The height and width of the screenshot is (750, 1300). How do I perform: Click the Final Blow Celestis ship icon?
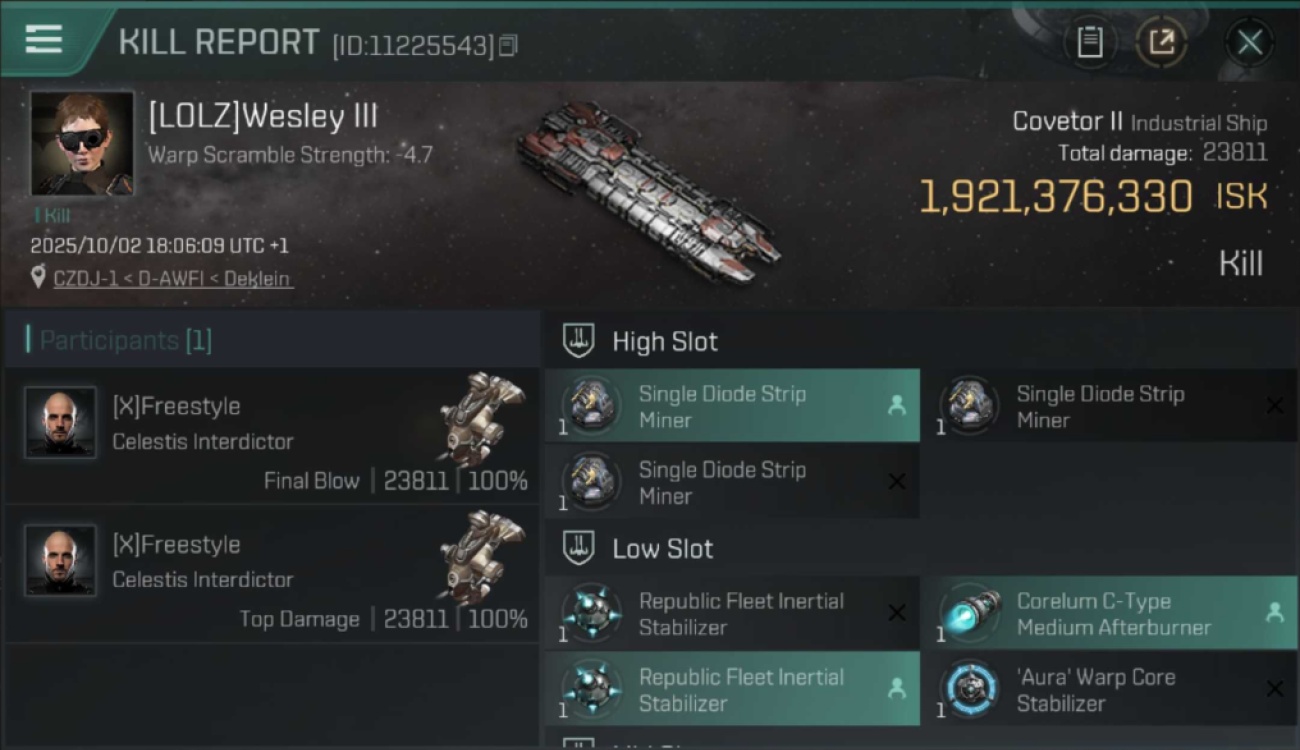[x=482, y=408]
